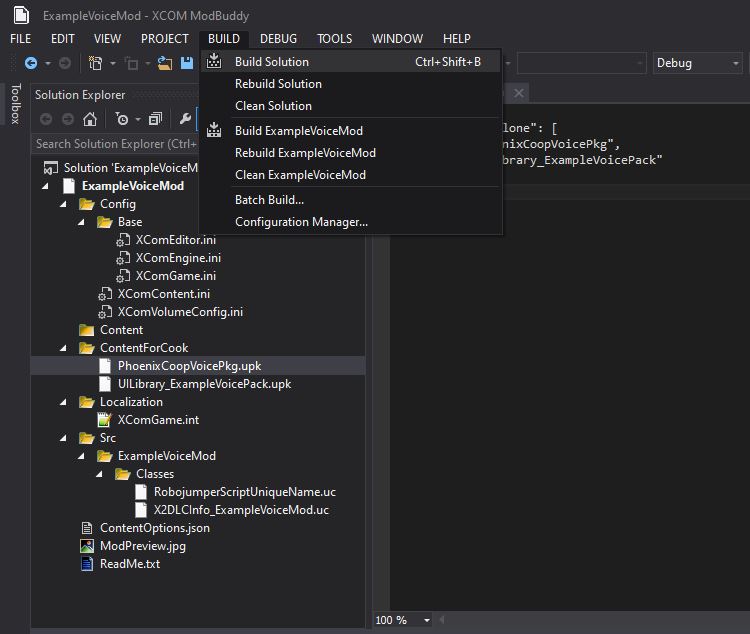Click the Properties wrench icon
Image resolution: width=750 pixels, height=634 pixels.
pyautogui.click(x=185, y=119)
